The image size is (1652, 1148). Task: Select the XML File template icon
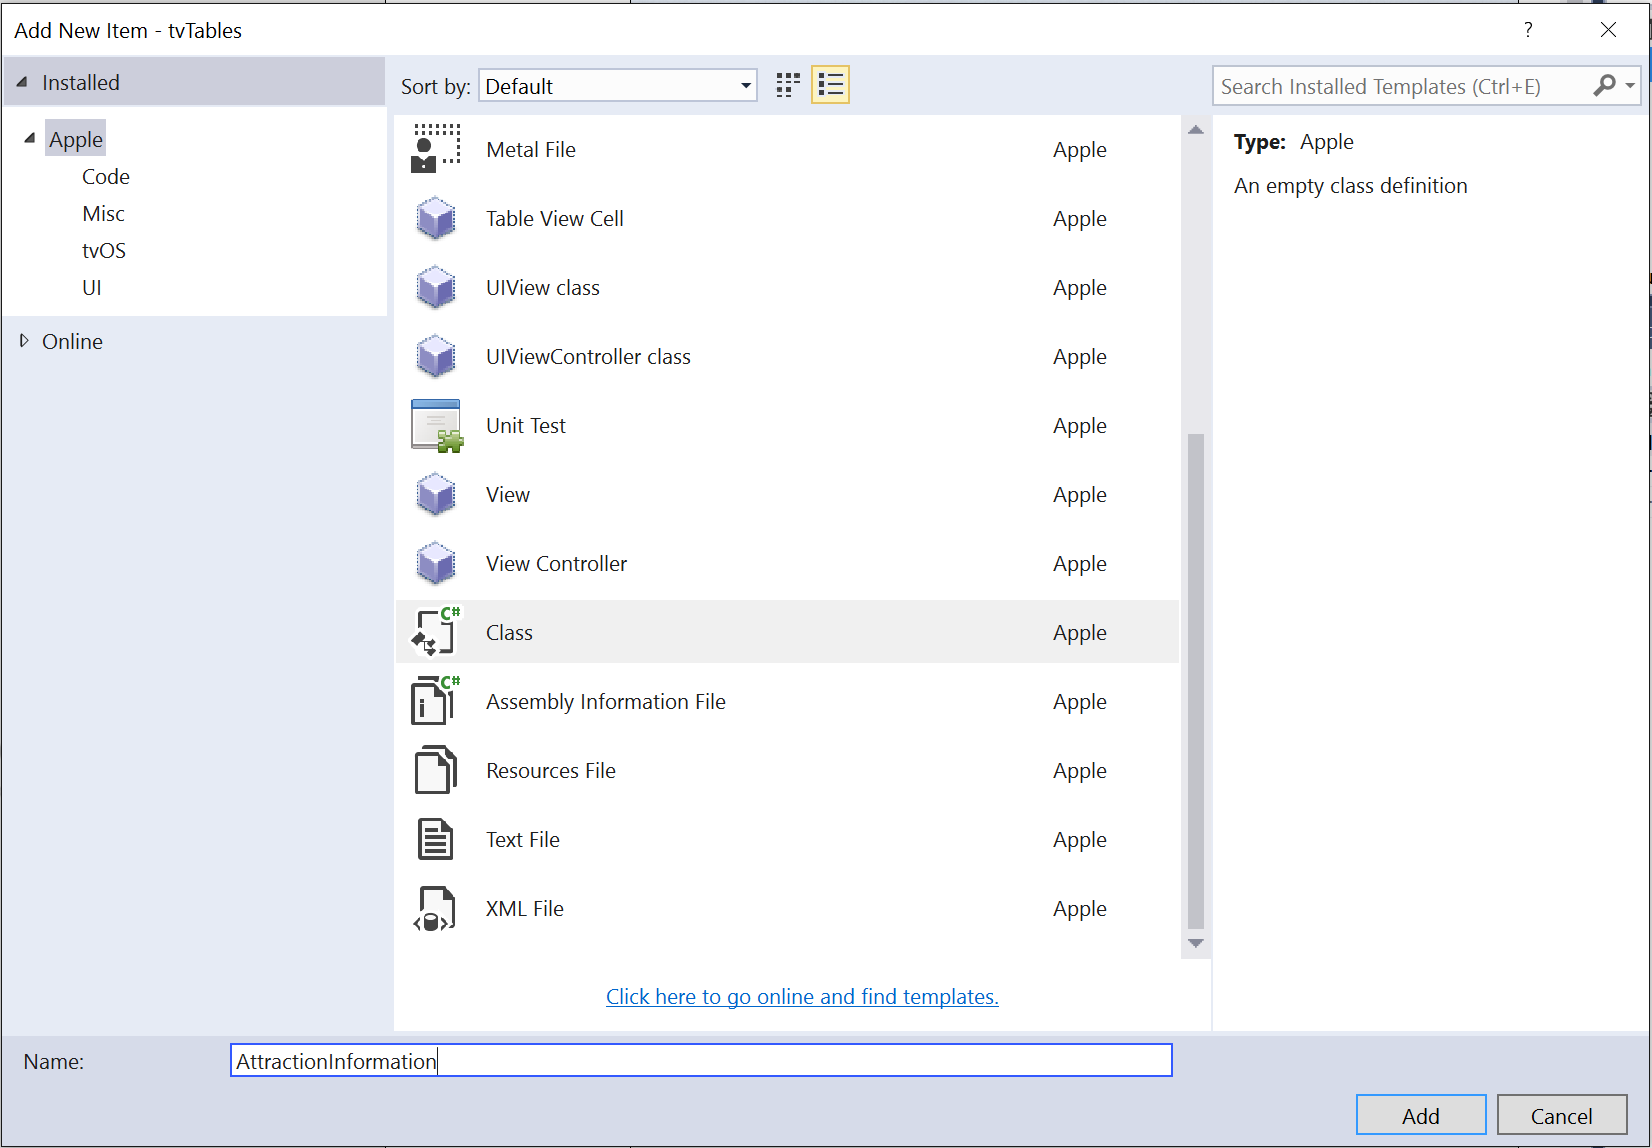click(x=434, y=908)
